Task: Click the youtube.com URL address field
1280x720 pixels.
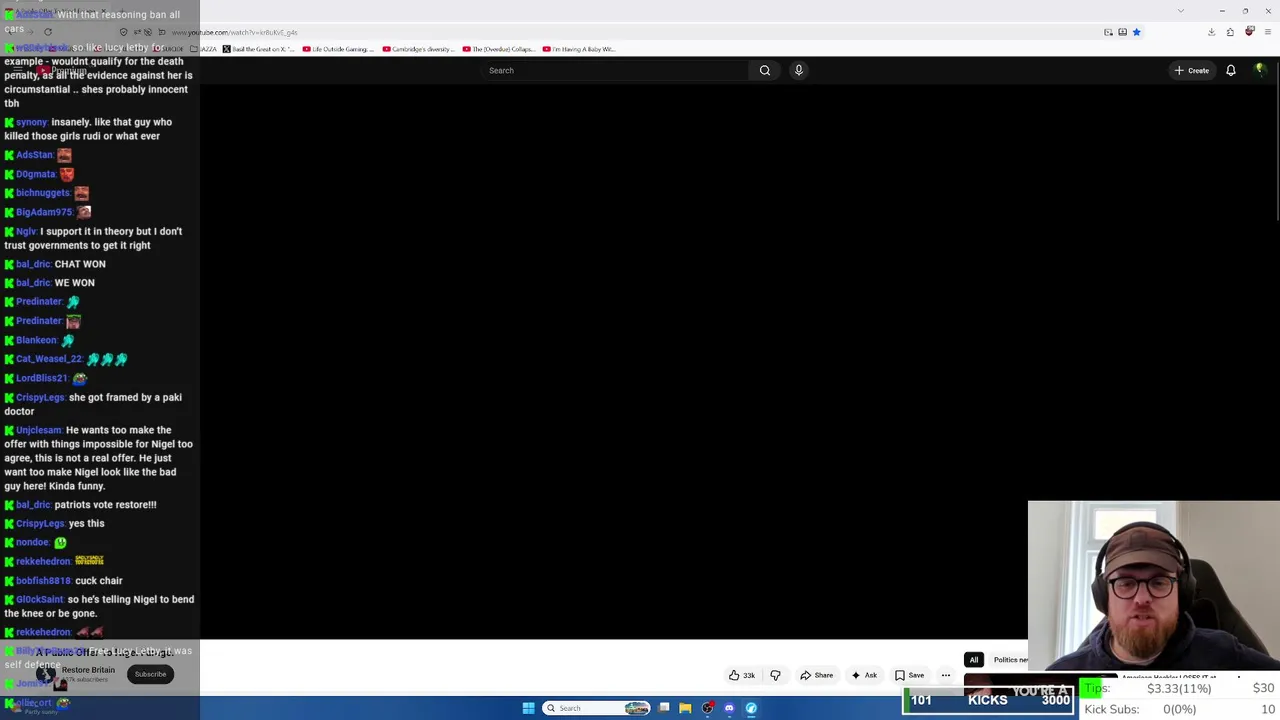Action: click(640, 32)
